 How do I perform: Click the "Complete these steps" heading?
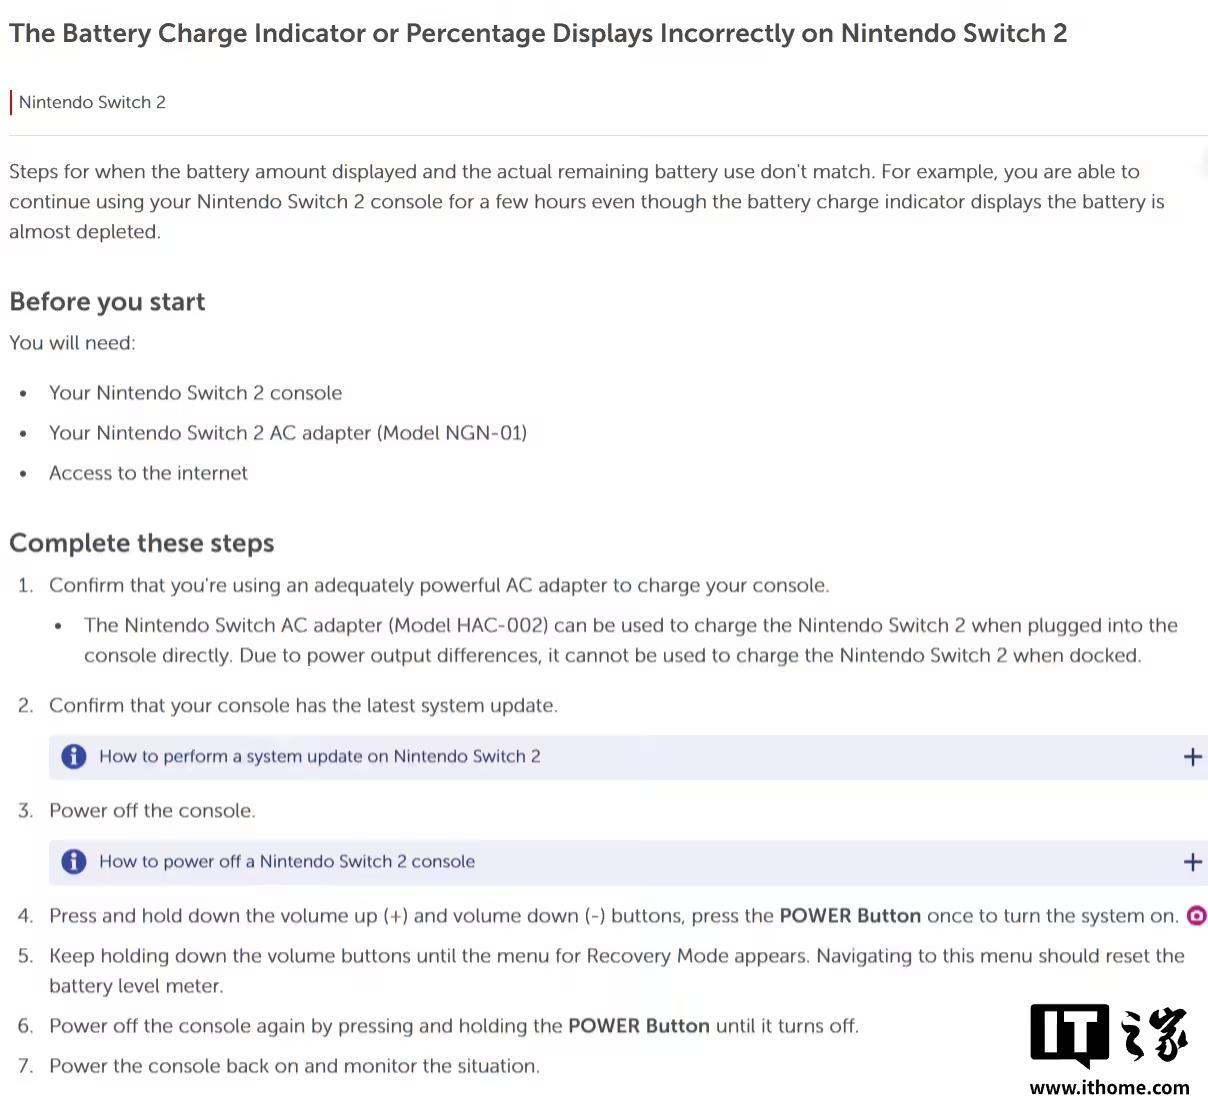141,543
